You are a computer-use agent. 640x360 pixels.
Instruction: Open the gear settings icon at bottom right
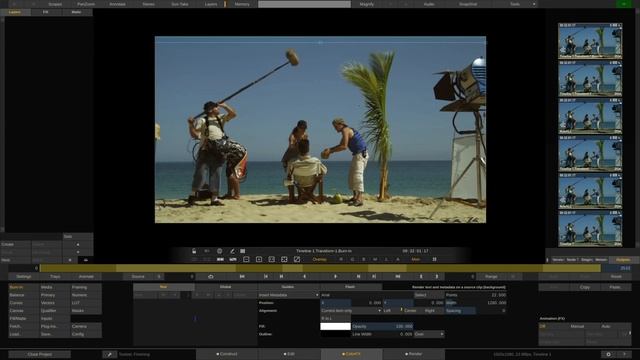[x=608, y=354]
